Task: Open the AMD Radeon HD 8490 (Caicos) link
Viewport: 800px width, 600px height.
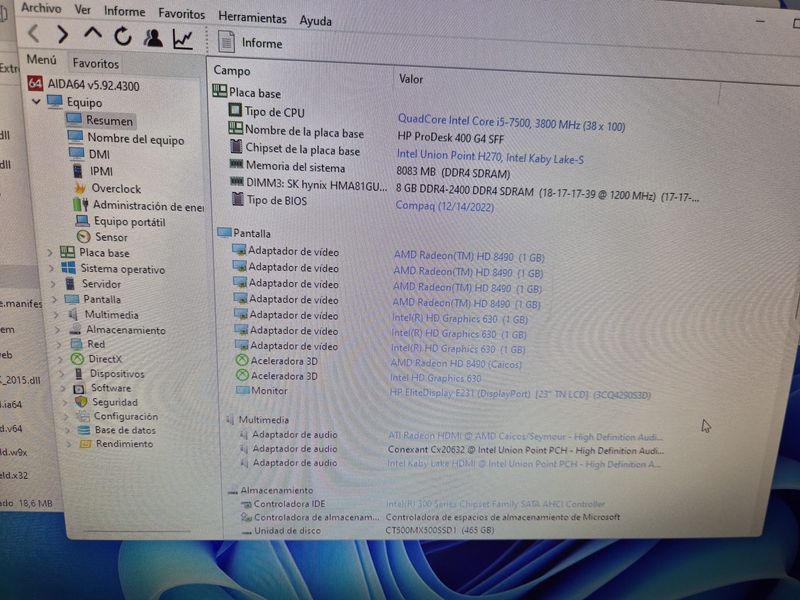Action: tap(456, 364)
